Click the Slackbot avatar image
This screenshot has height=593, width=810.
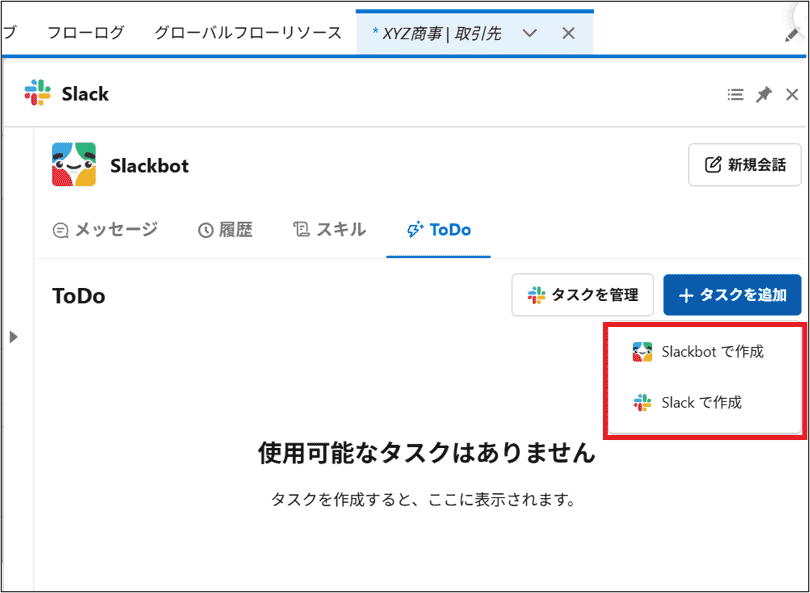(x=74, y=164)
